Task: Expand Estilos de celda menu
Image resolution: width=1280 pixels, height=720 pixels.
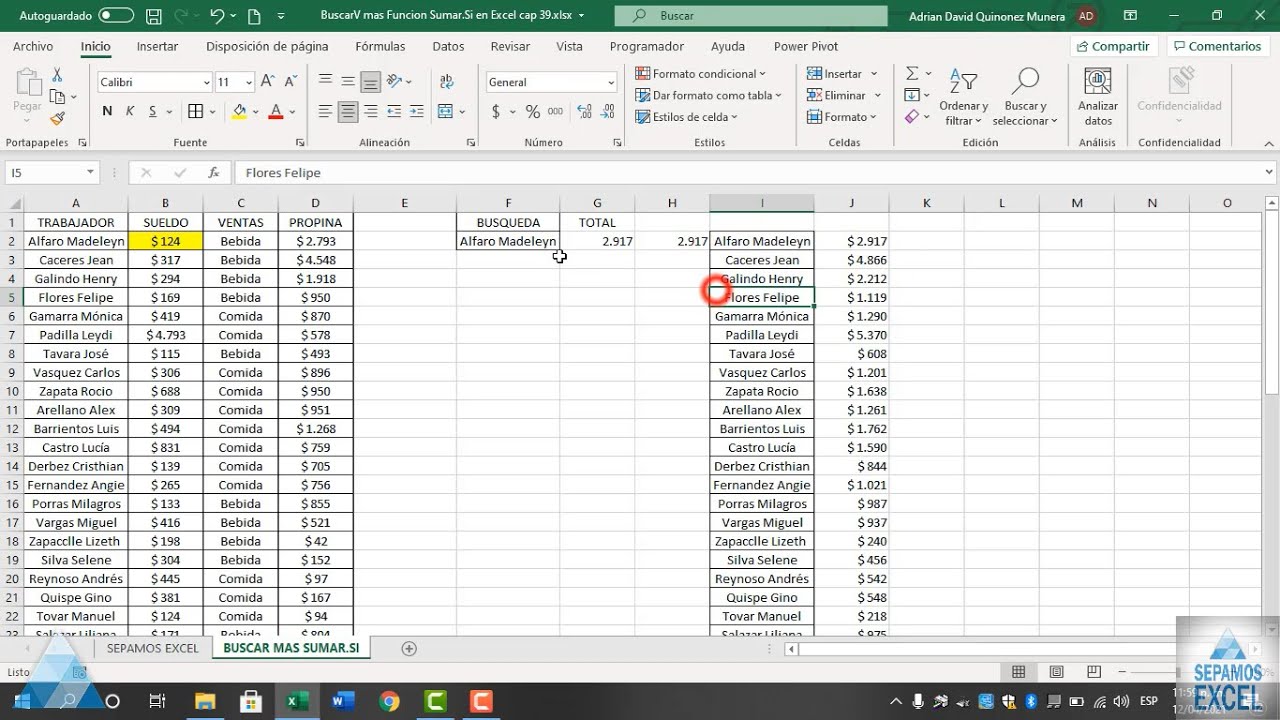Action: [x=686, y=117]
